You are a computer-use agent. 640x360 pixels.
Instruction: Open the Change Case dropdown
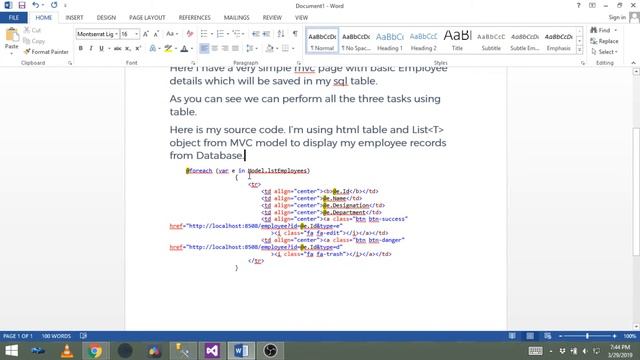click(x=172, y=34)
